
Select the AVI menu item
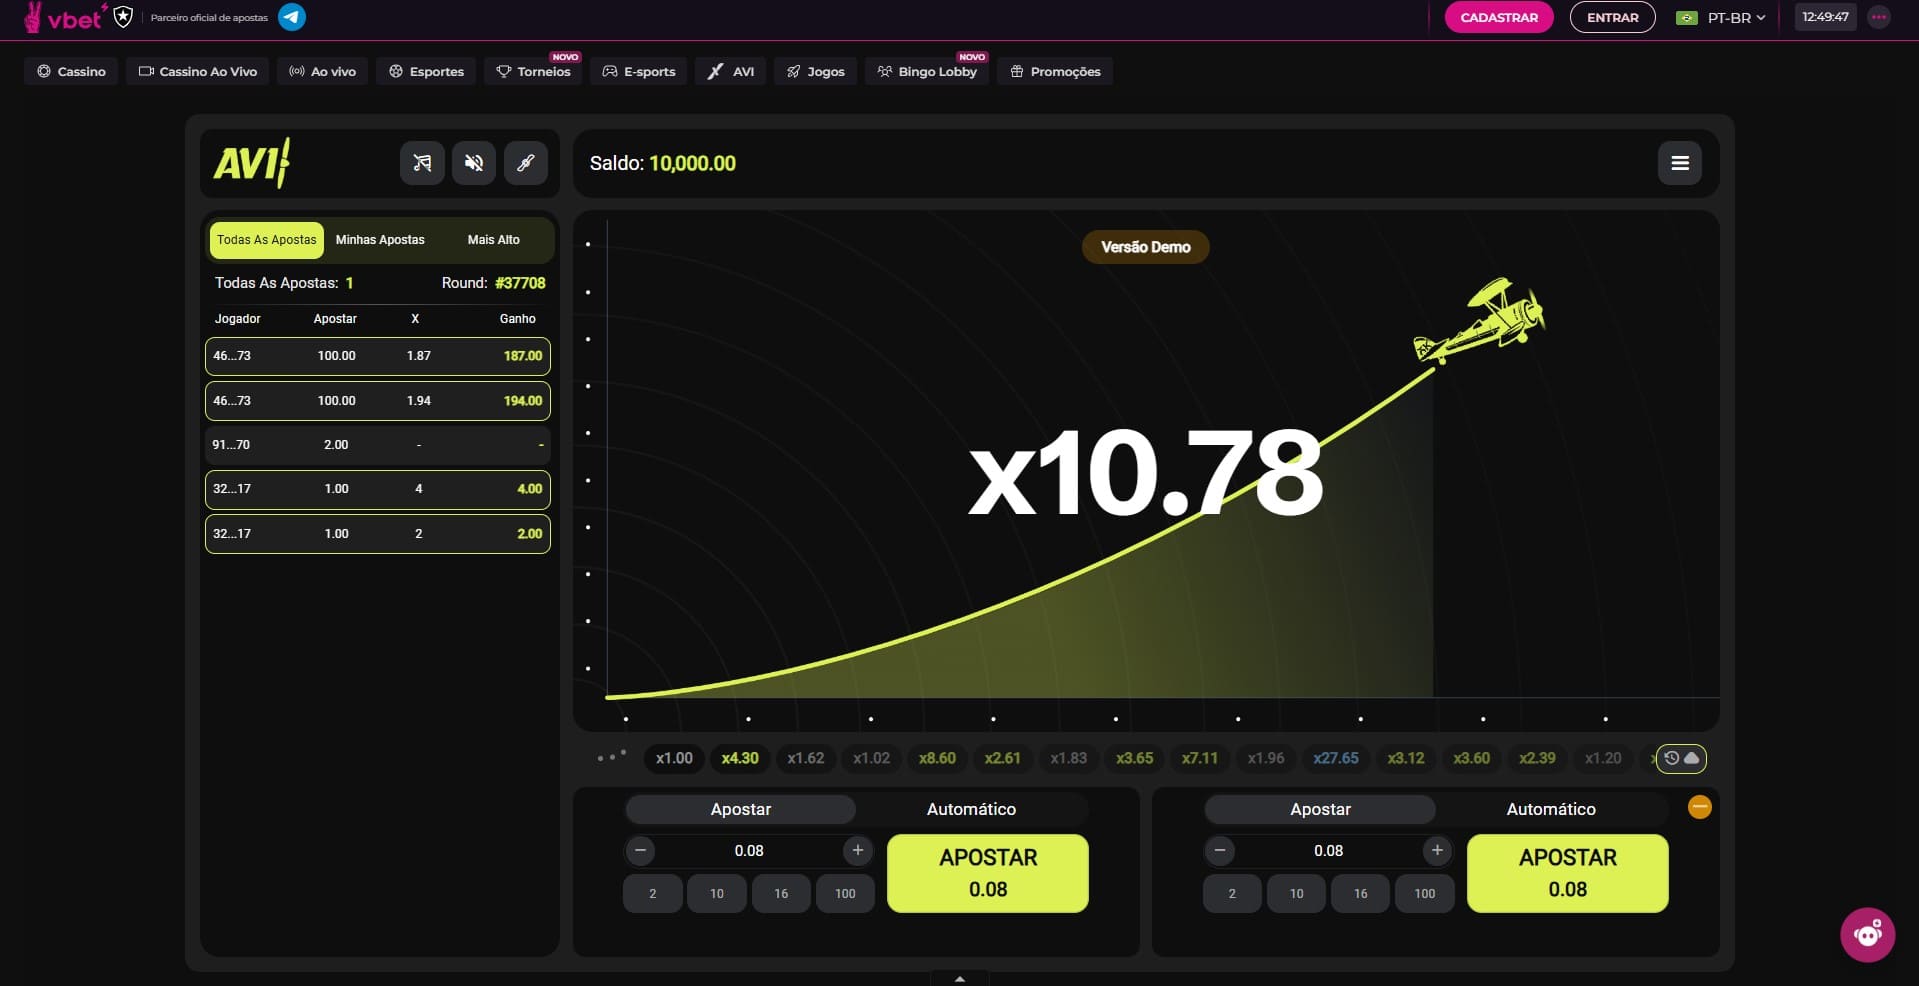pyautogui.click(x=730, y=71)
